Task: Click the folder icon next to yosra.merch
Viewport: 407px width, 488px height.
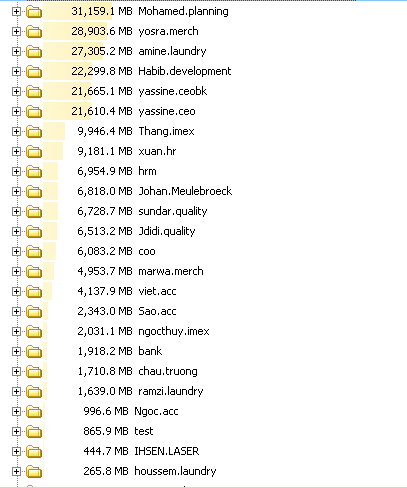Action: 34,32
